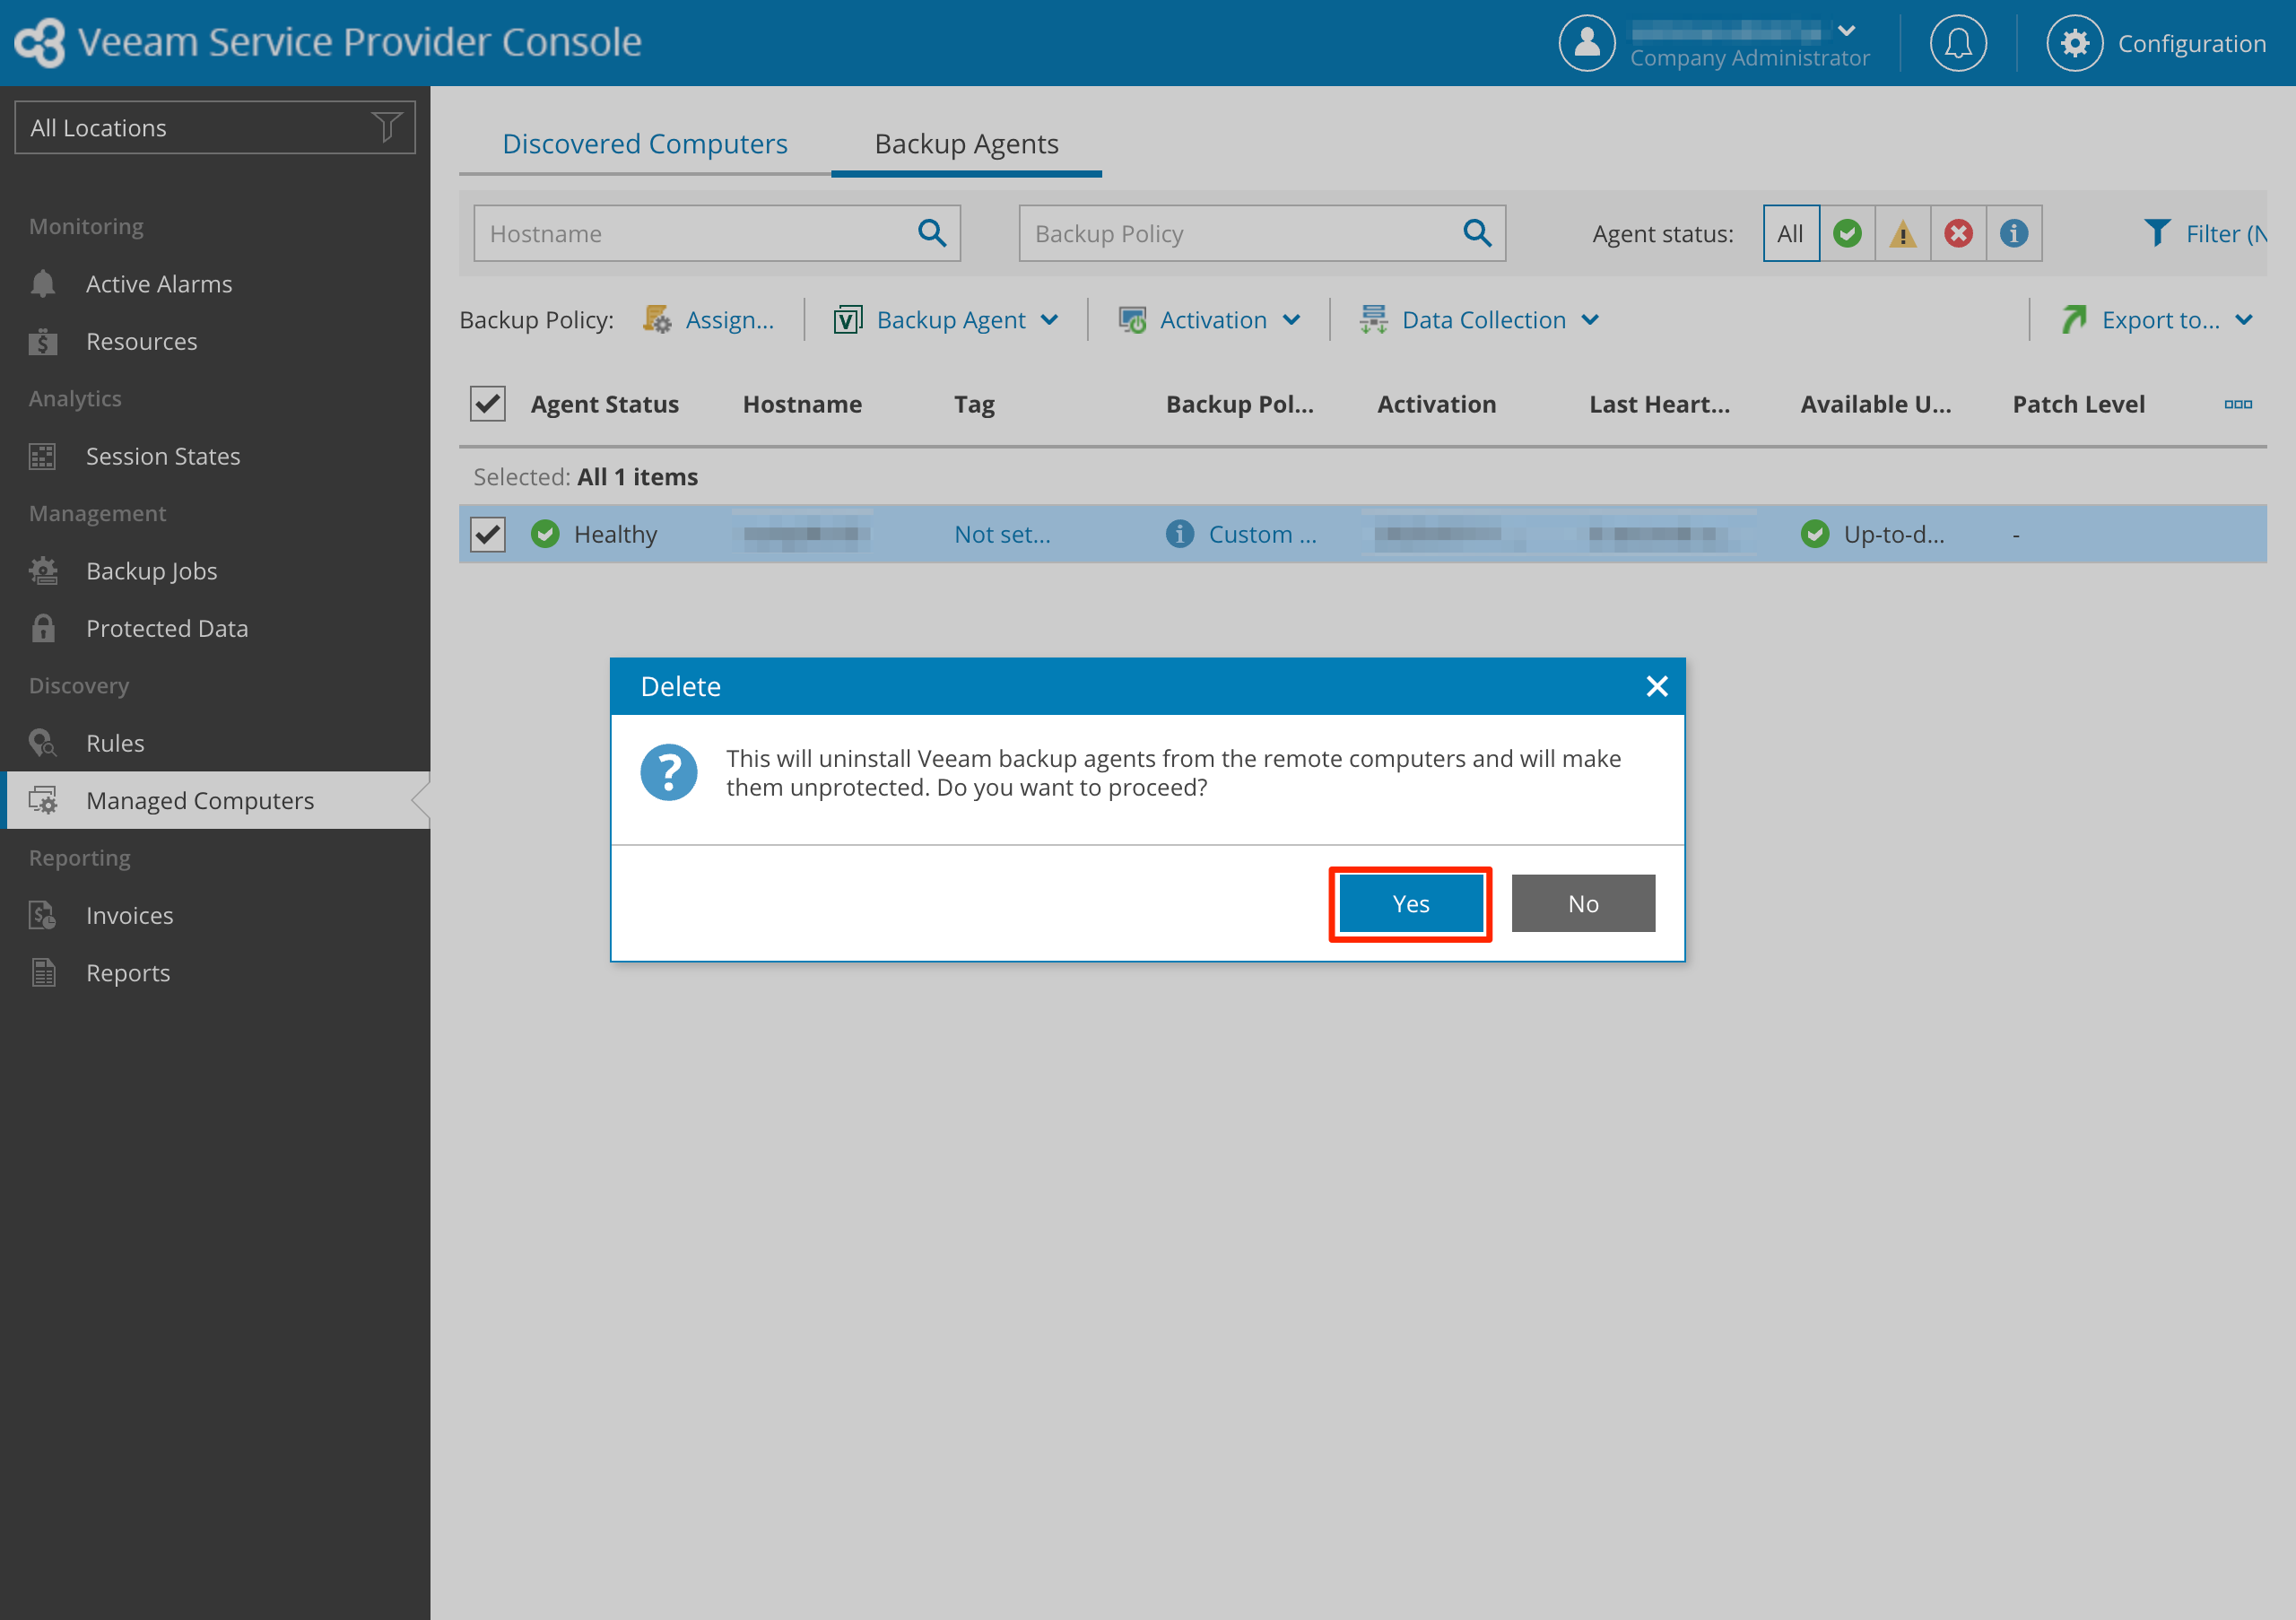
Task: Switch to Backup Agents tab
Action: click(x=966, y=144)
